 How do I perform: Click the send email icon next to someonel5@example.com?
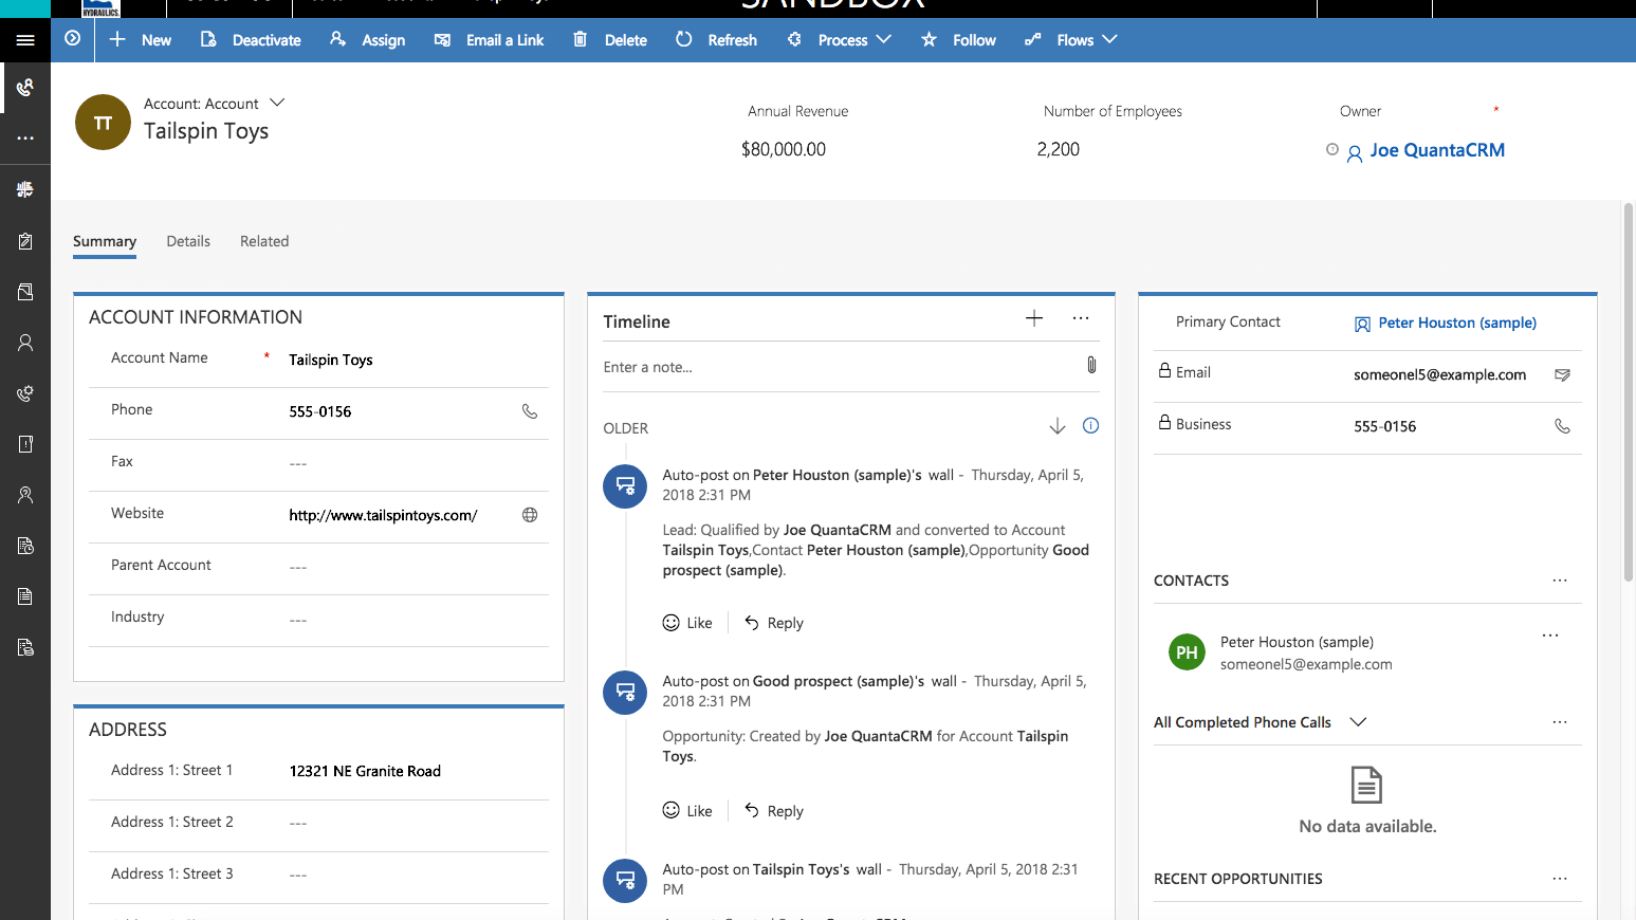coord(1562,375)
